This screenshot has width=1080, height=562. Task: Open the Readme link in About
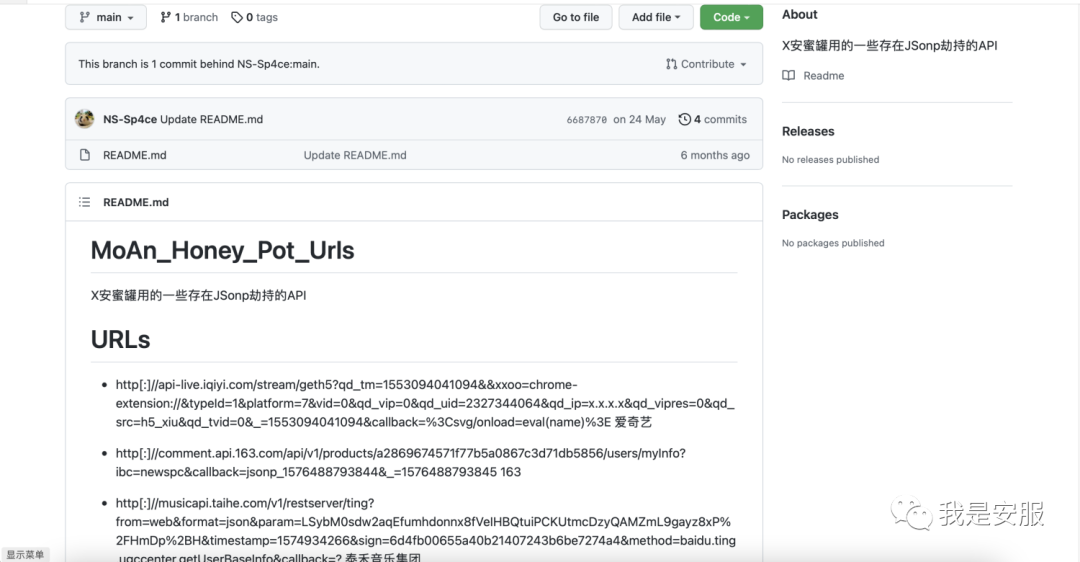pyautogui.click(x=824, y=76)
